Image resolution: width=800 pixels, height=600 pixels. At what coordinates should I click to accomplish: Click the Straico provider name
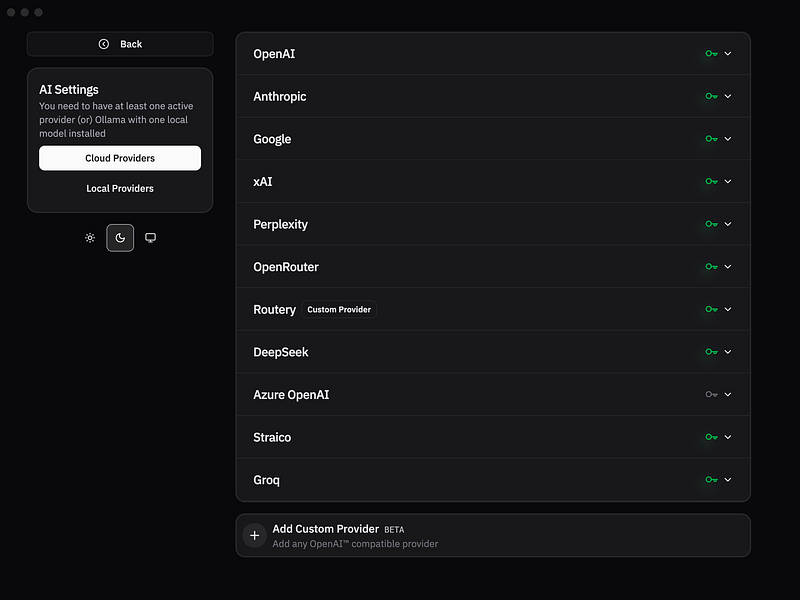pyautogui.click(x=272, y=437)
